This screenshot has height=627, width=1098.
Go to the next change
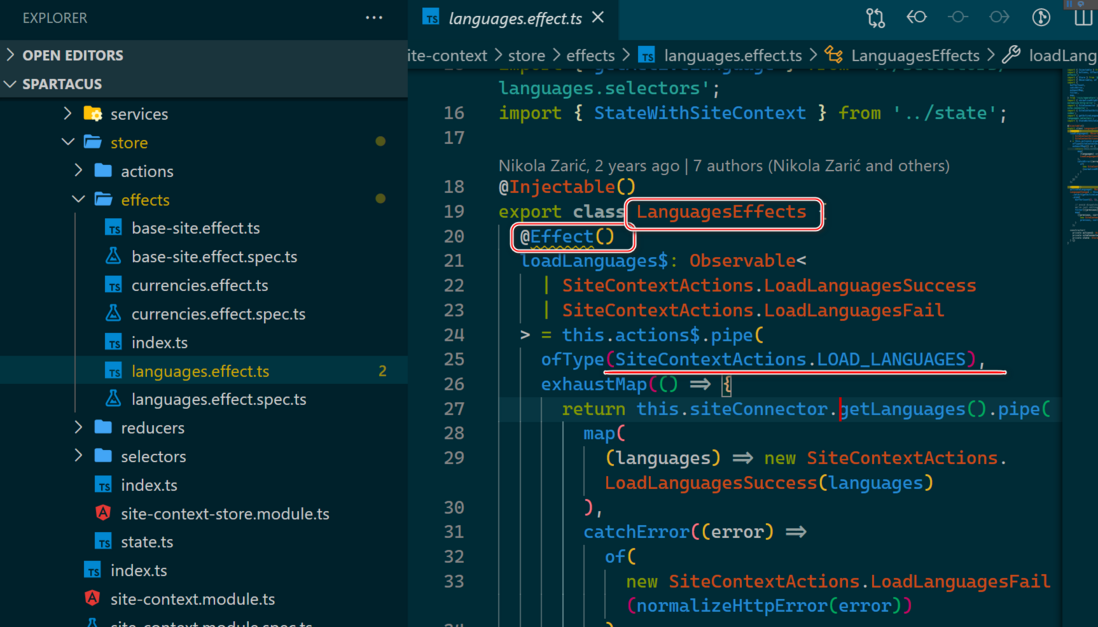[x=999, y=18]
